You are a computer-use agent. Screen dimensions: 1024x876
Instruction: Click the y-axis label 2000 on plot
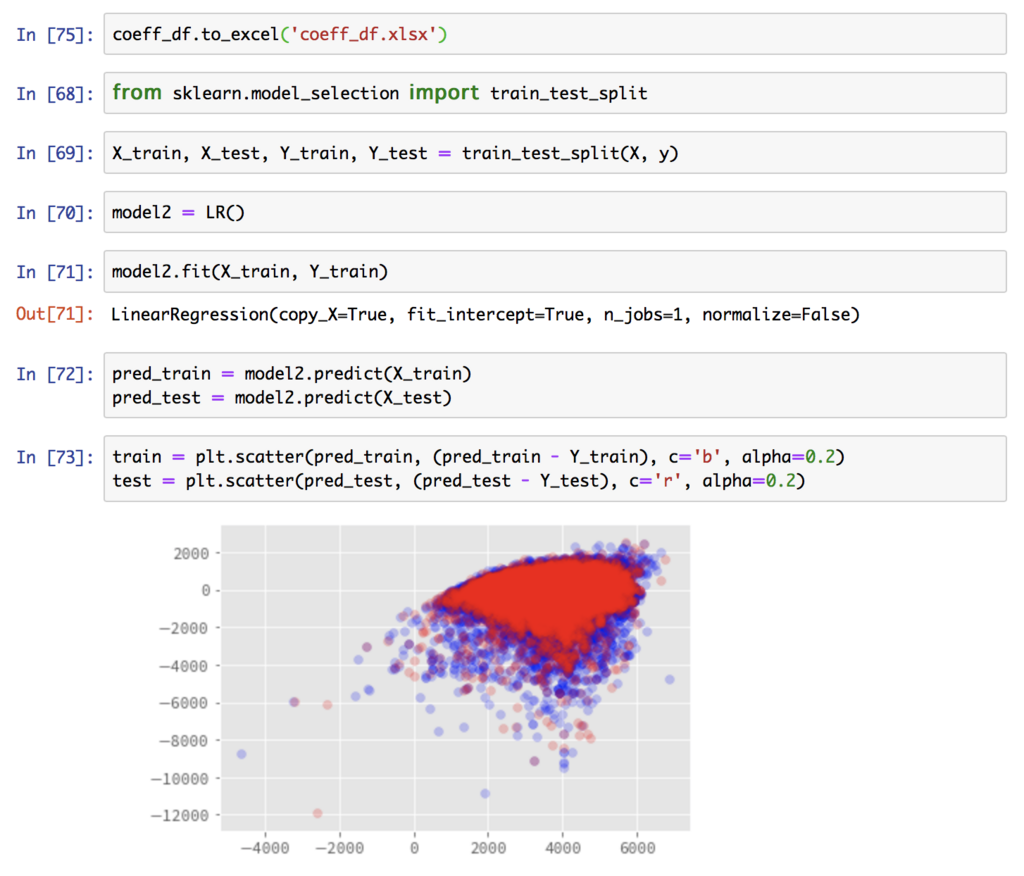coord(191,554)
